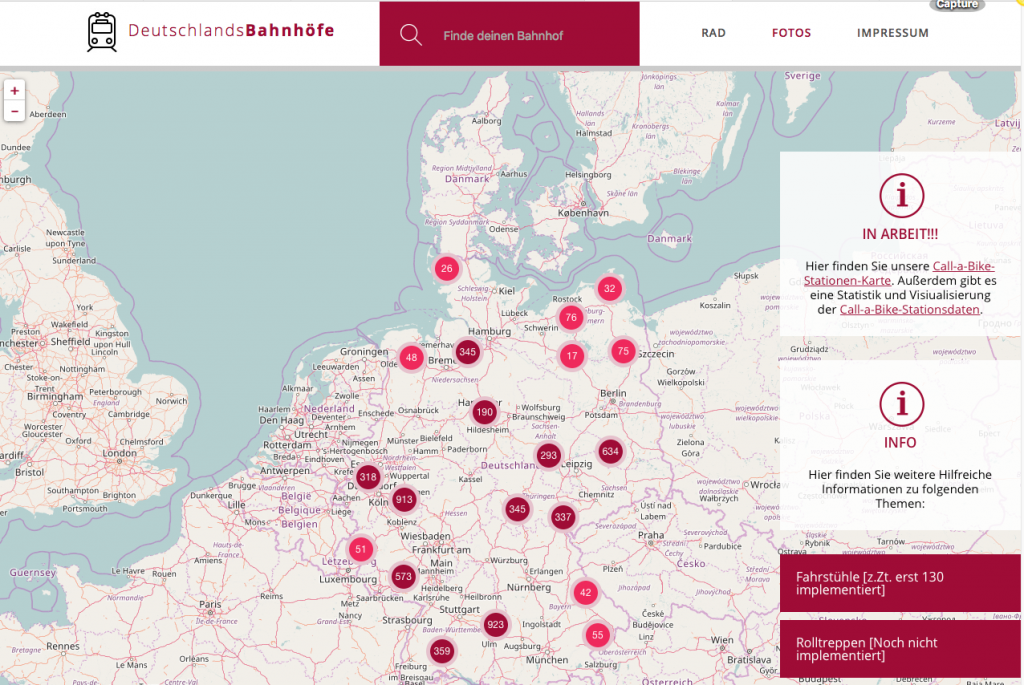
Task: Click the Berlin label on the map
Action: (613, 393)
